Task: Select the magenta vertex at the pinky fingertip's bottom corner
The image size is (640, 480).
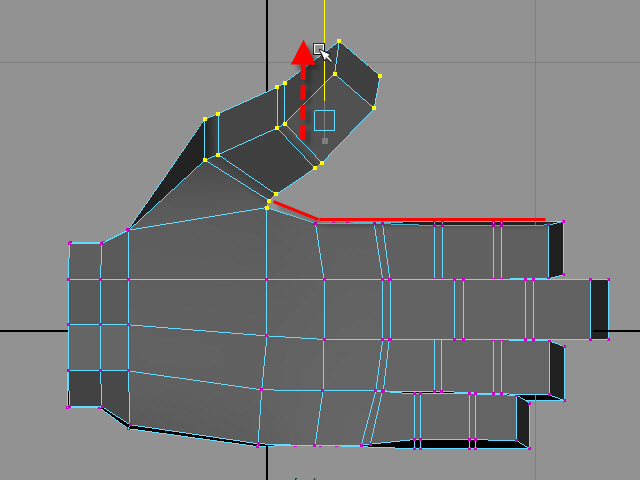Action: coord(529,448)
